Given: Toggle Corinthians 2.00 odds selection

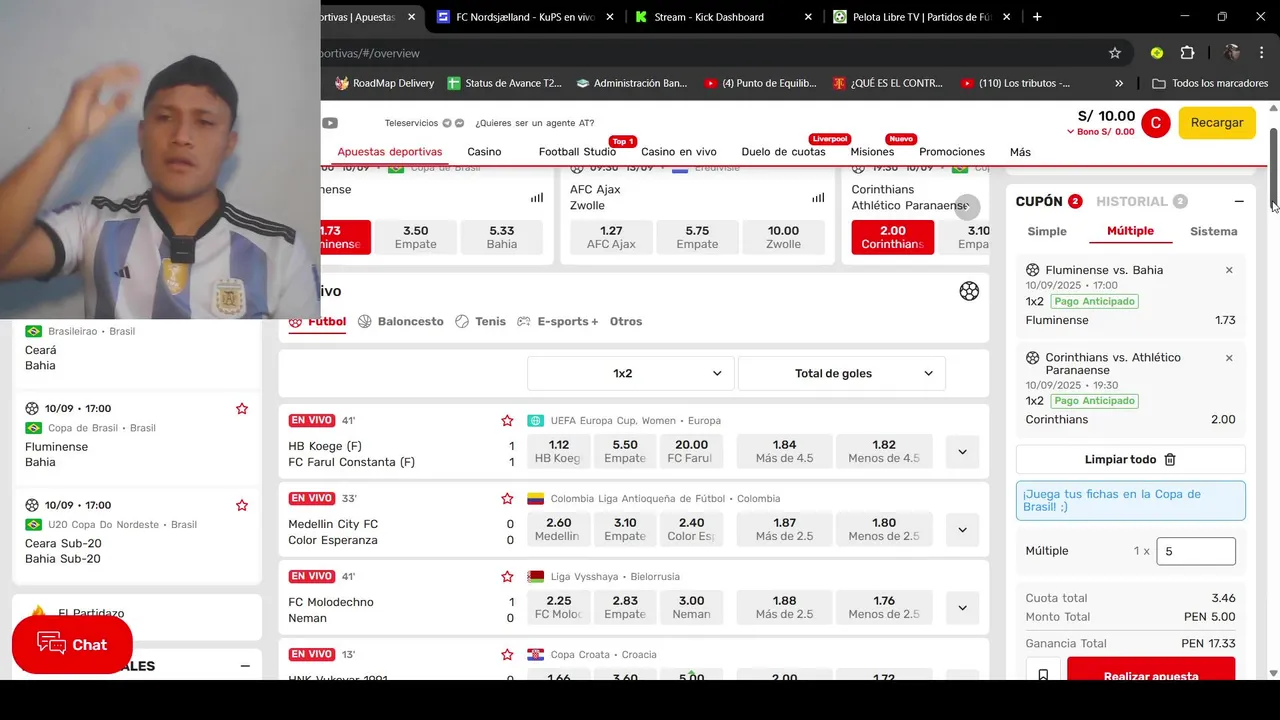Looking at the screenshot, I should pyautogui.click(x=892, y=237).
